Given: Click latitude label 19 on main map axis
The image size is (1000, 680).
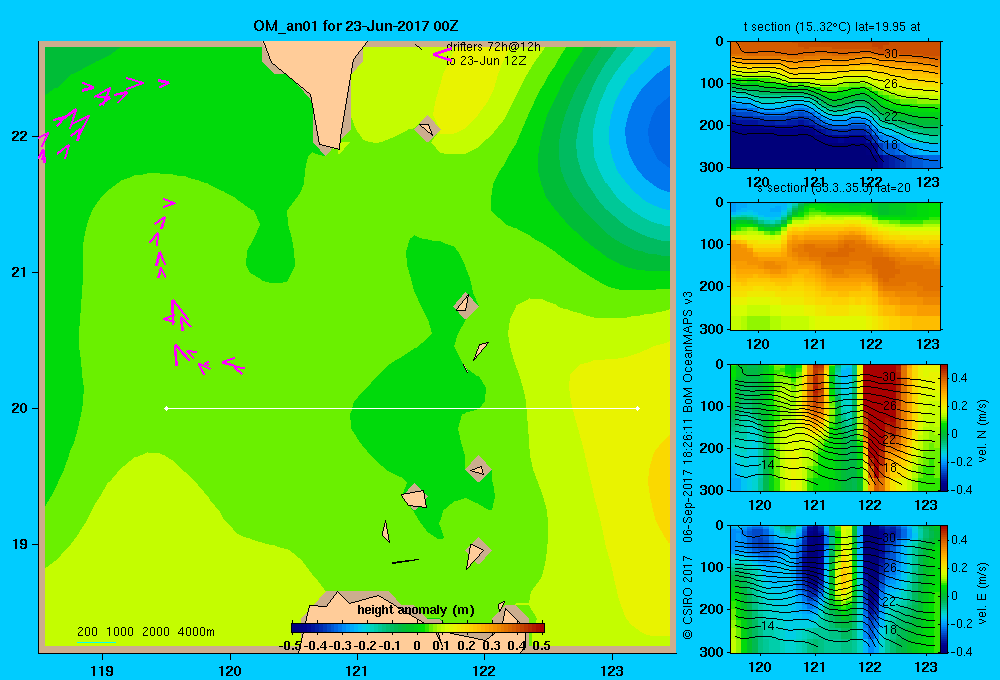Looking at the screenshot, I should (x=20, y=544).
